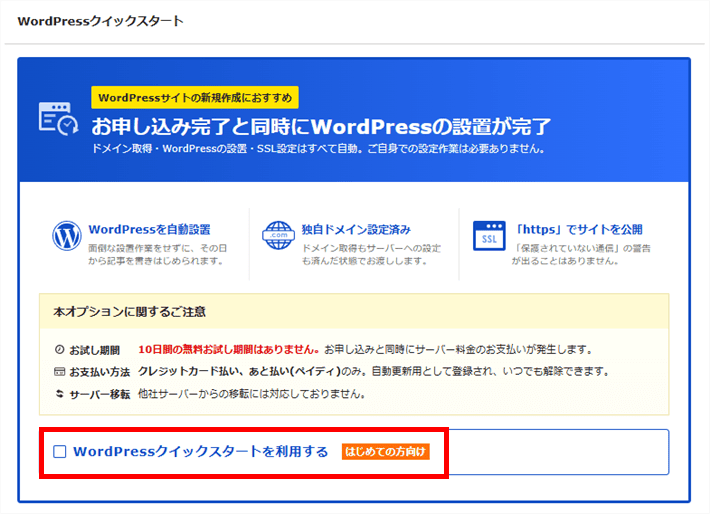
Task: Click the yellow WordPressサイトの新規作成におすすめ label
Action: pos(195,97)
